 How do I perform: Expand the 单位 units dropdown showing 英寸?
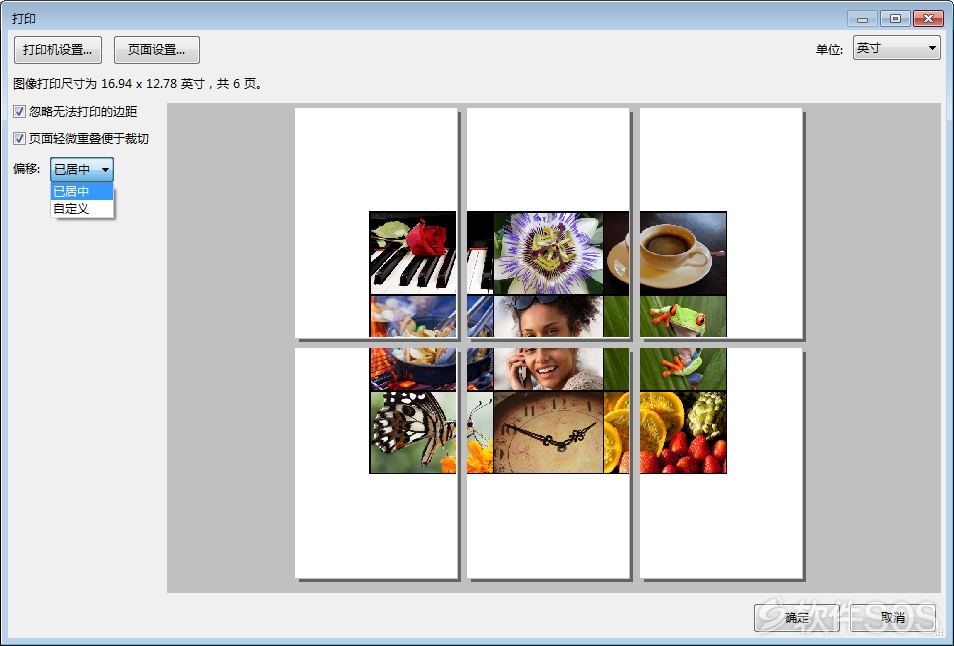896,48
